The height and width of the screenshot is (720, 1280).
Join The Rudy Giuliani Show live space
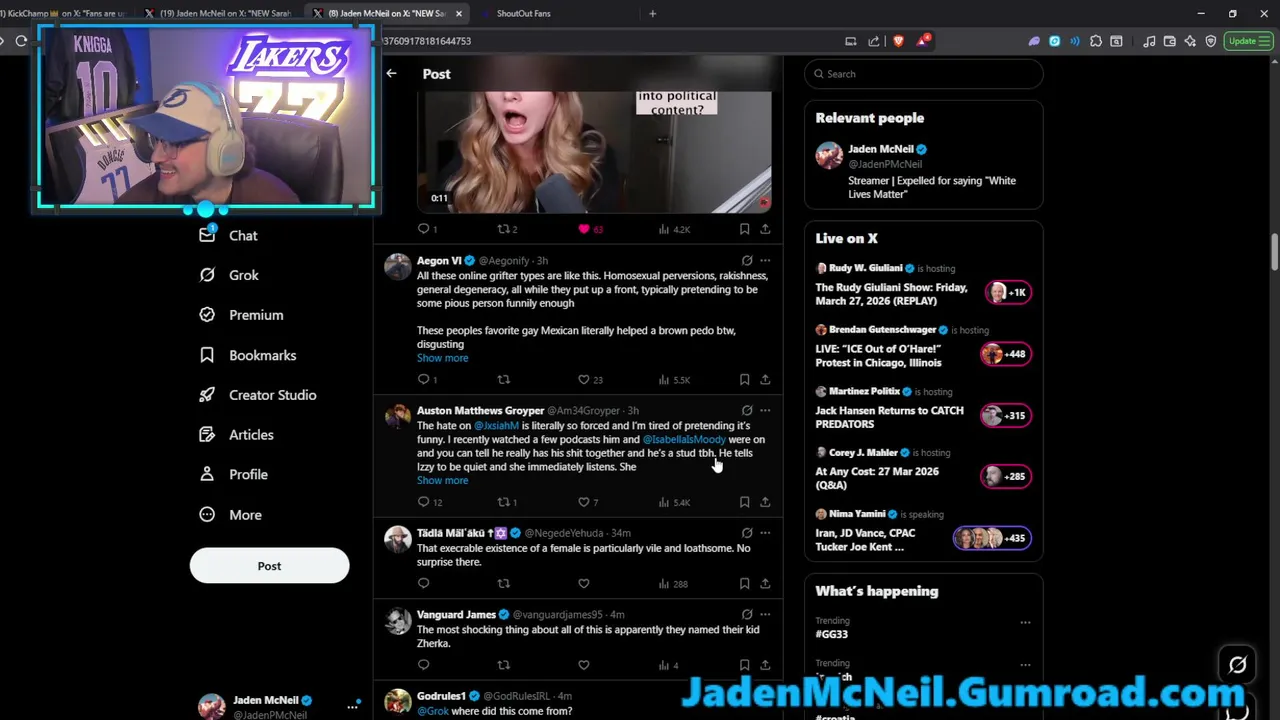(x=923, y=287)
